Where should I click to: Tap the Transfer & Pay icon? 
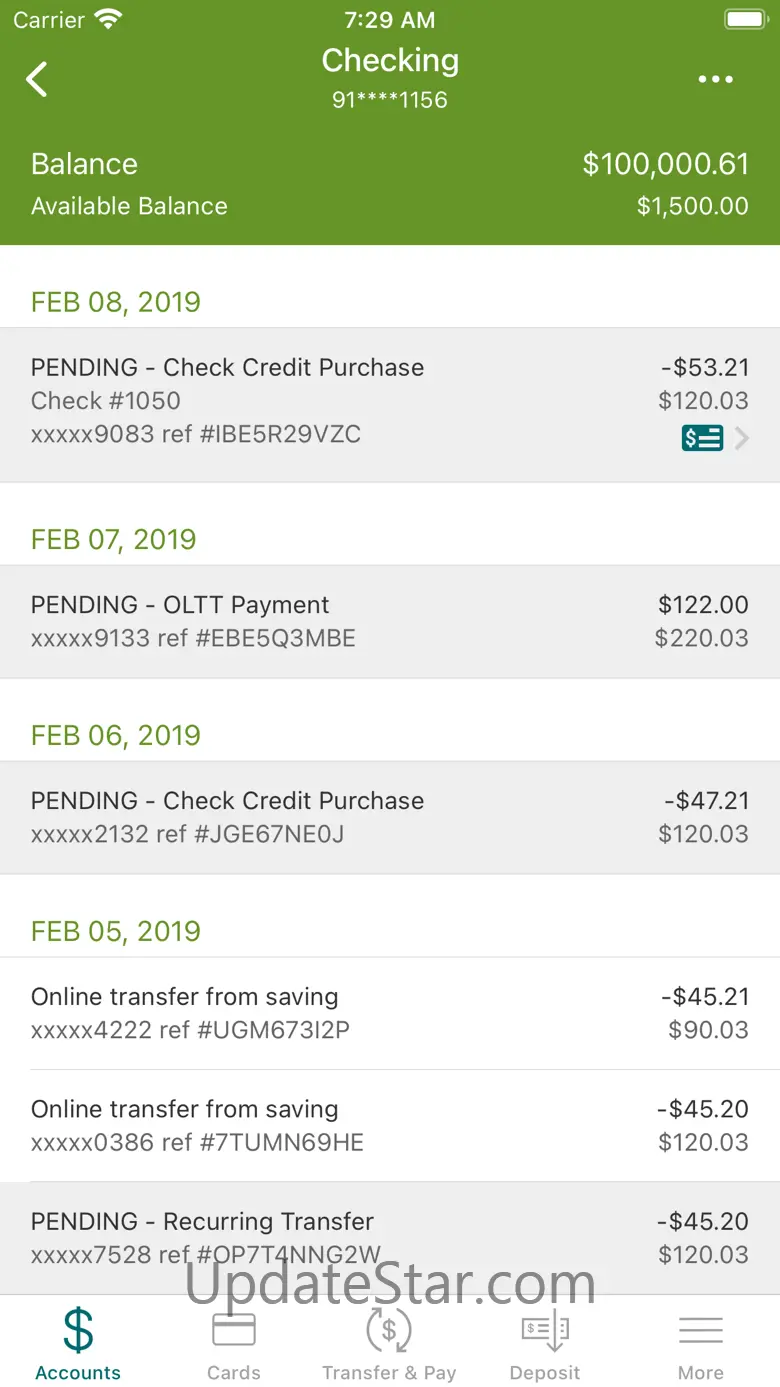tap(389, 1331)
